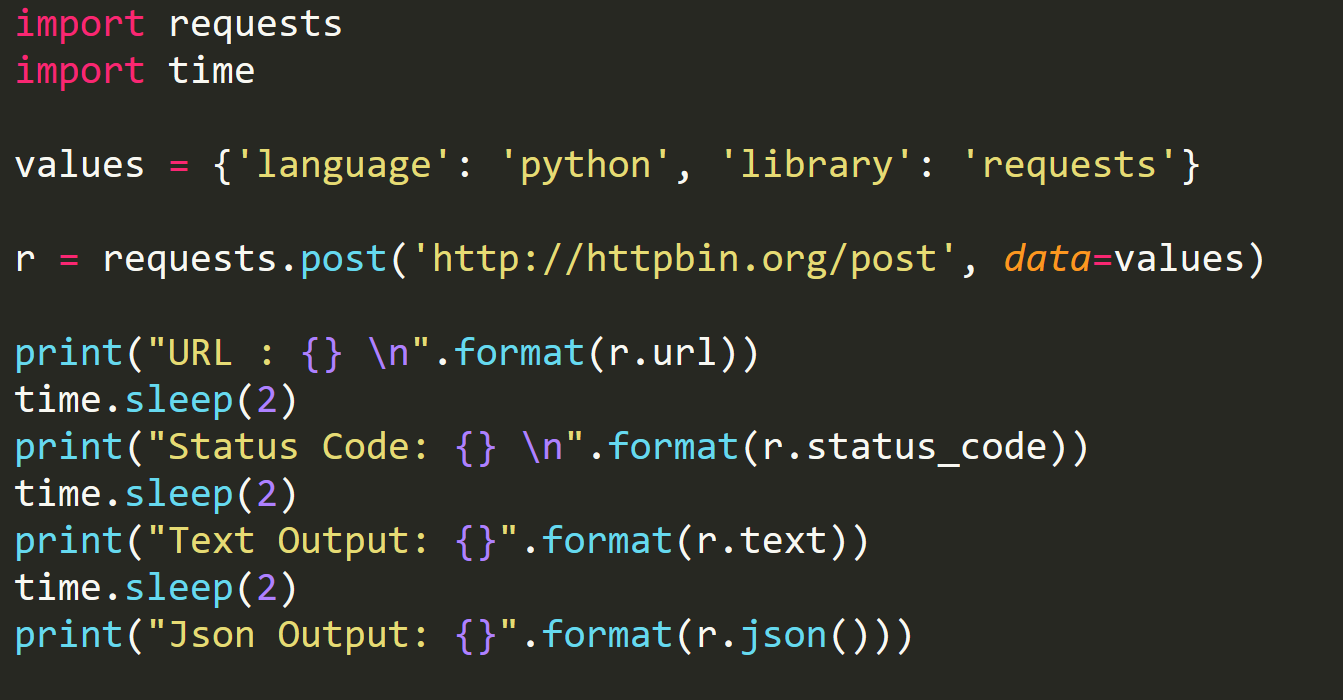Click the 'json' method name on last line
Screen dimensions: 1343x700
(x=783, y=635)
